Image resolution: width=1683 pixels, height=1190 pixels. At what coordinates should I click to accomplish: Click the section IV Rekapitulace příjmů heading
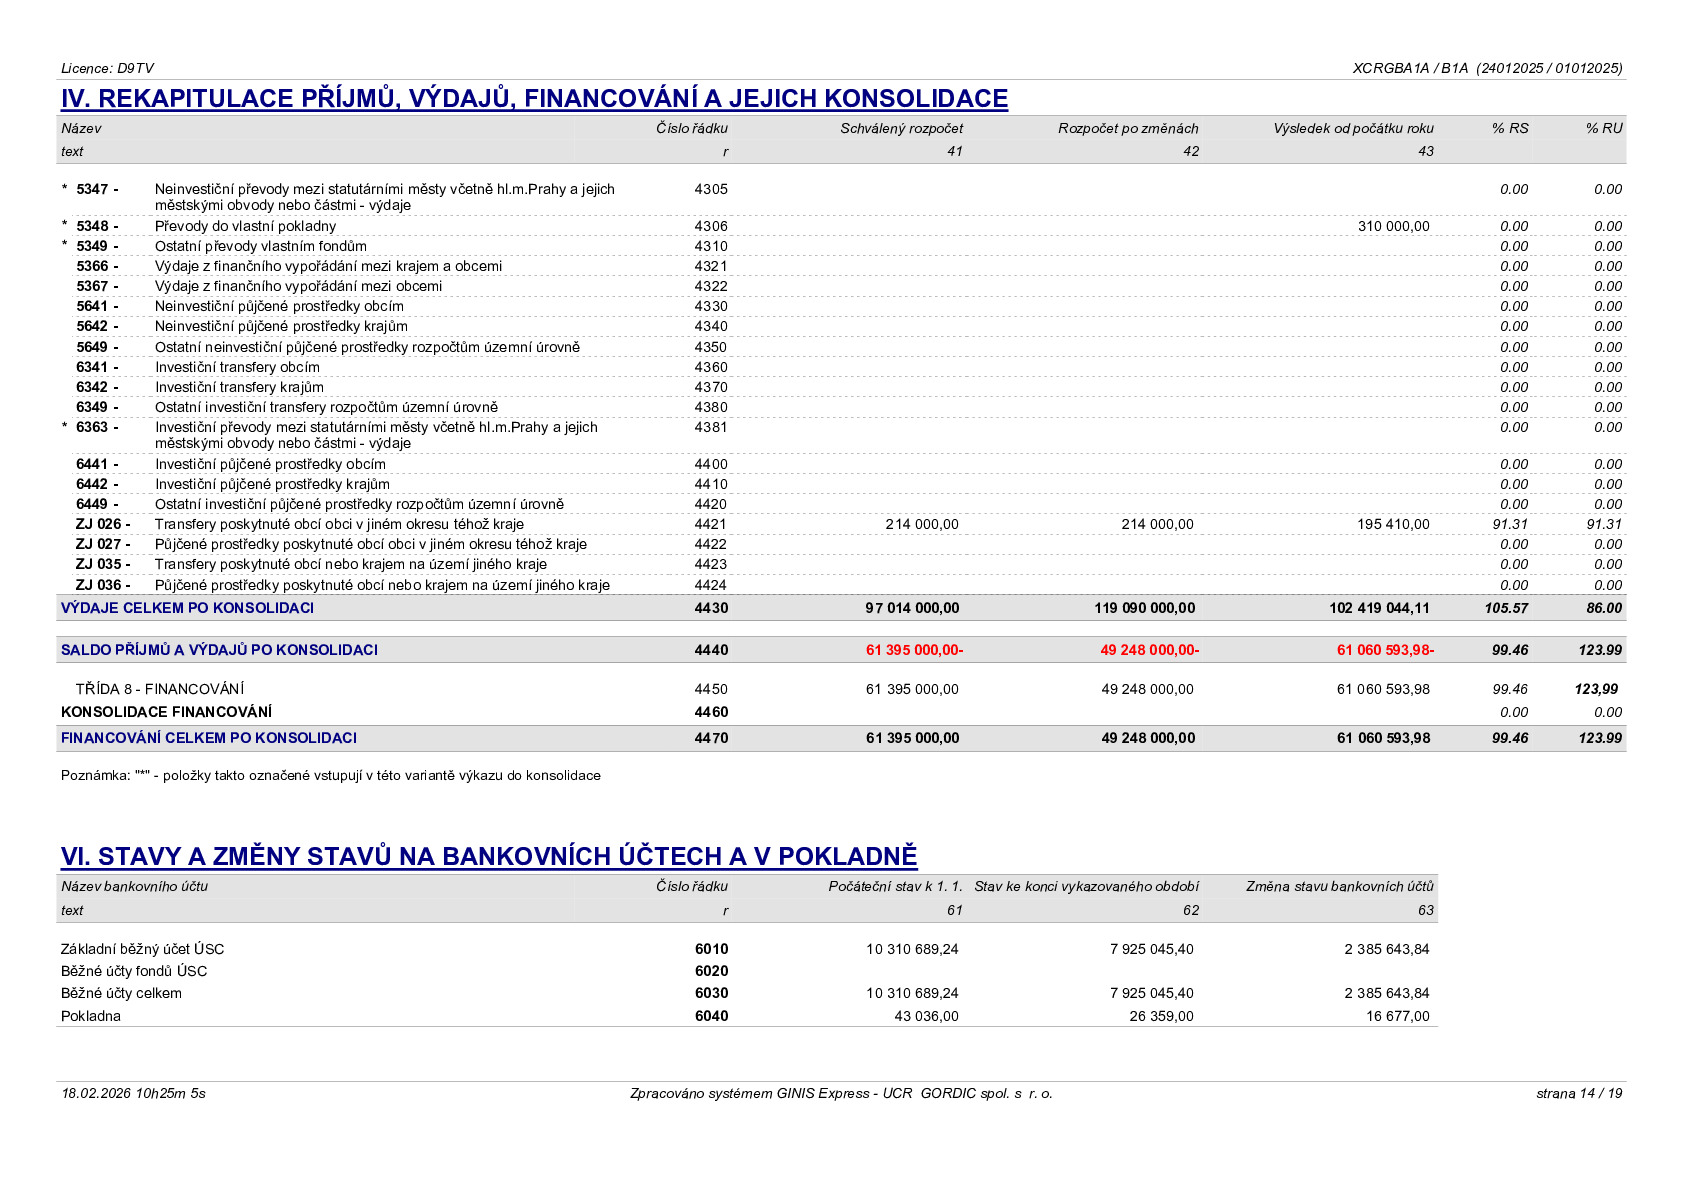tap(534, 98)
